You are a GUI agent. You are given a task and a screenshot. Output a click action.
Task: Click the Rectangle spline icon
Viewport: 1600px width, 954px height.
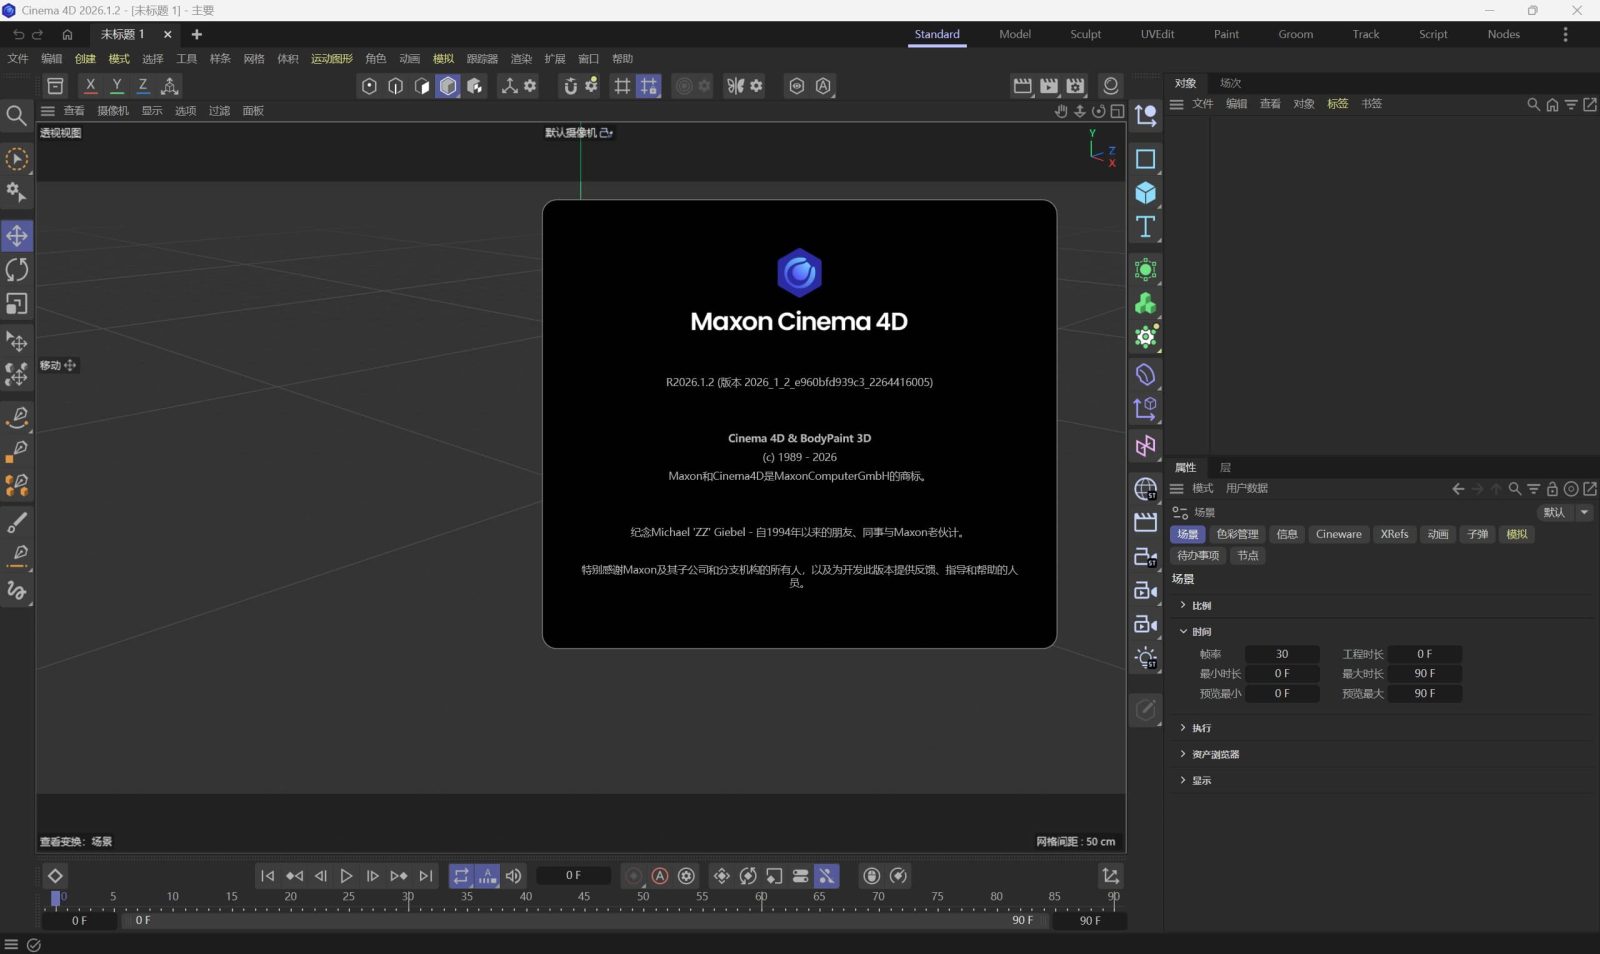pos(1146,159)
